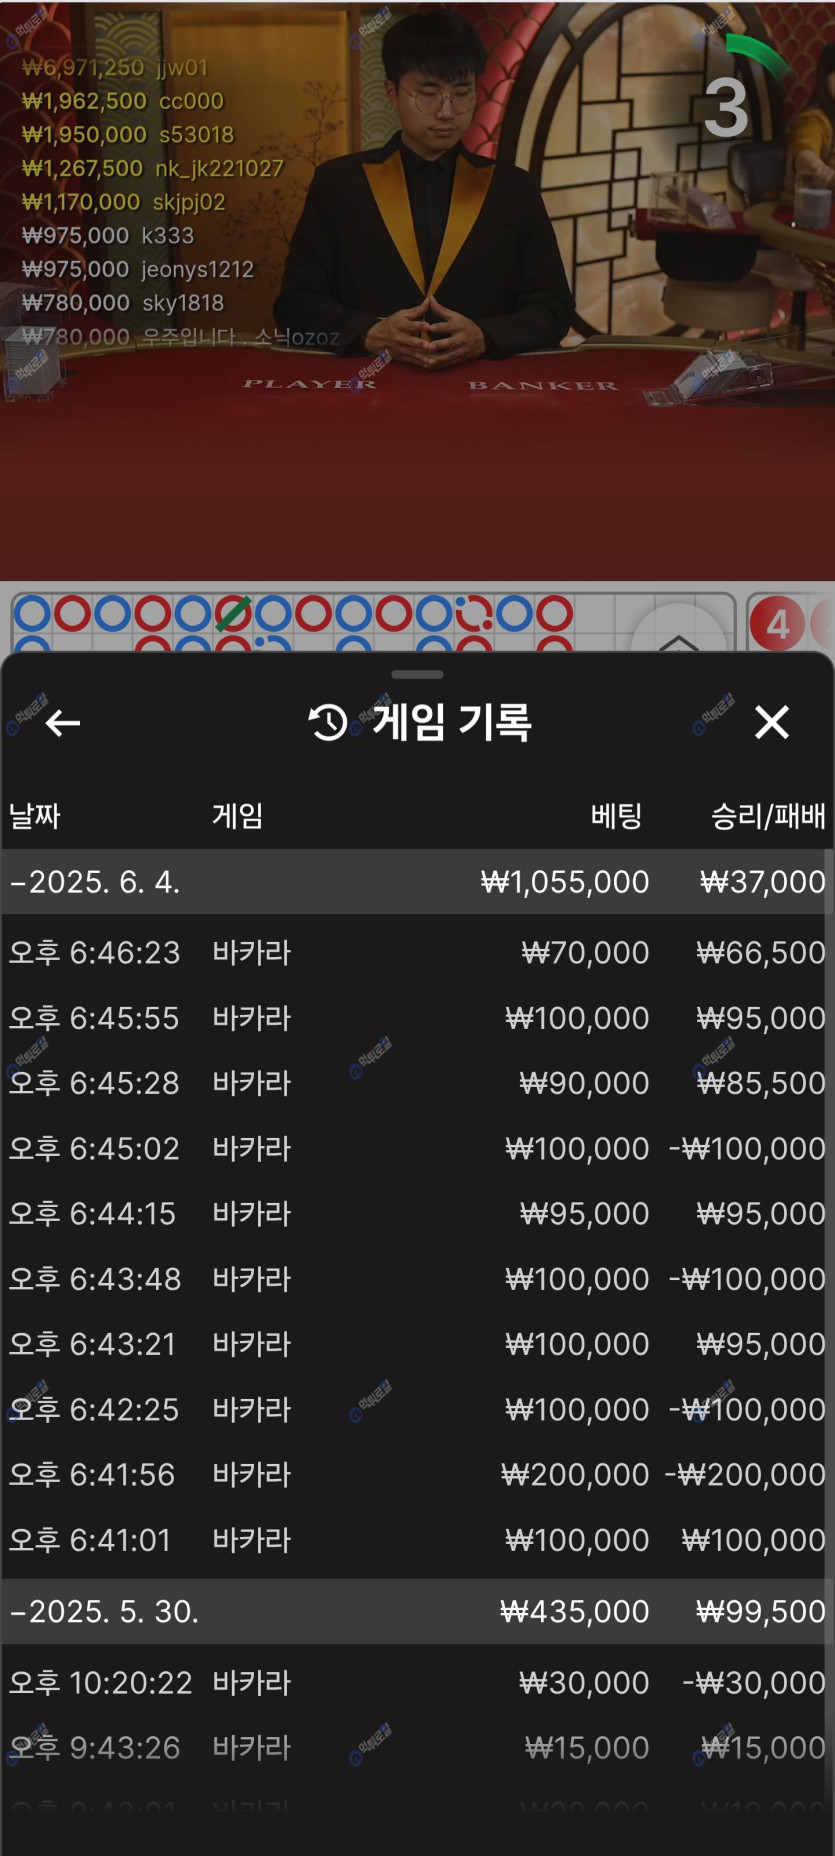Click the ₩100,000 win in the 6:41:01 row
Image resolution: width=835 pixels, height=1856 pixels.
click(754, 1540)
